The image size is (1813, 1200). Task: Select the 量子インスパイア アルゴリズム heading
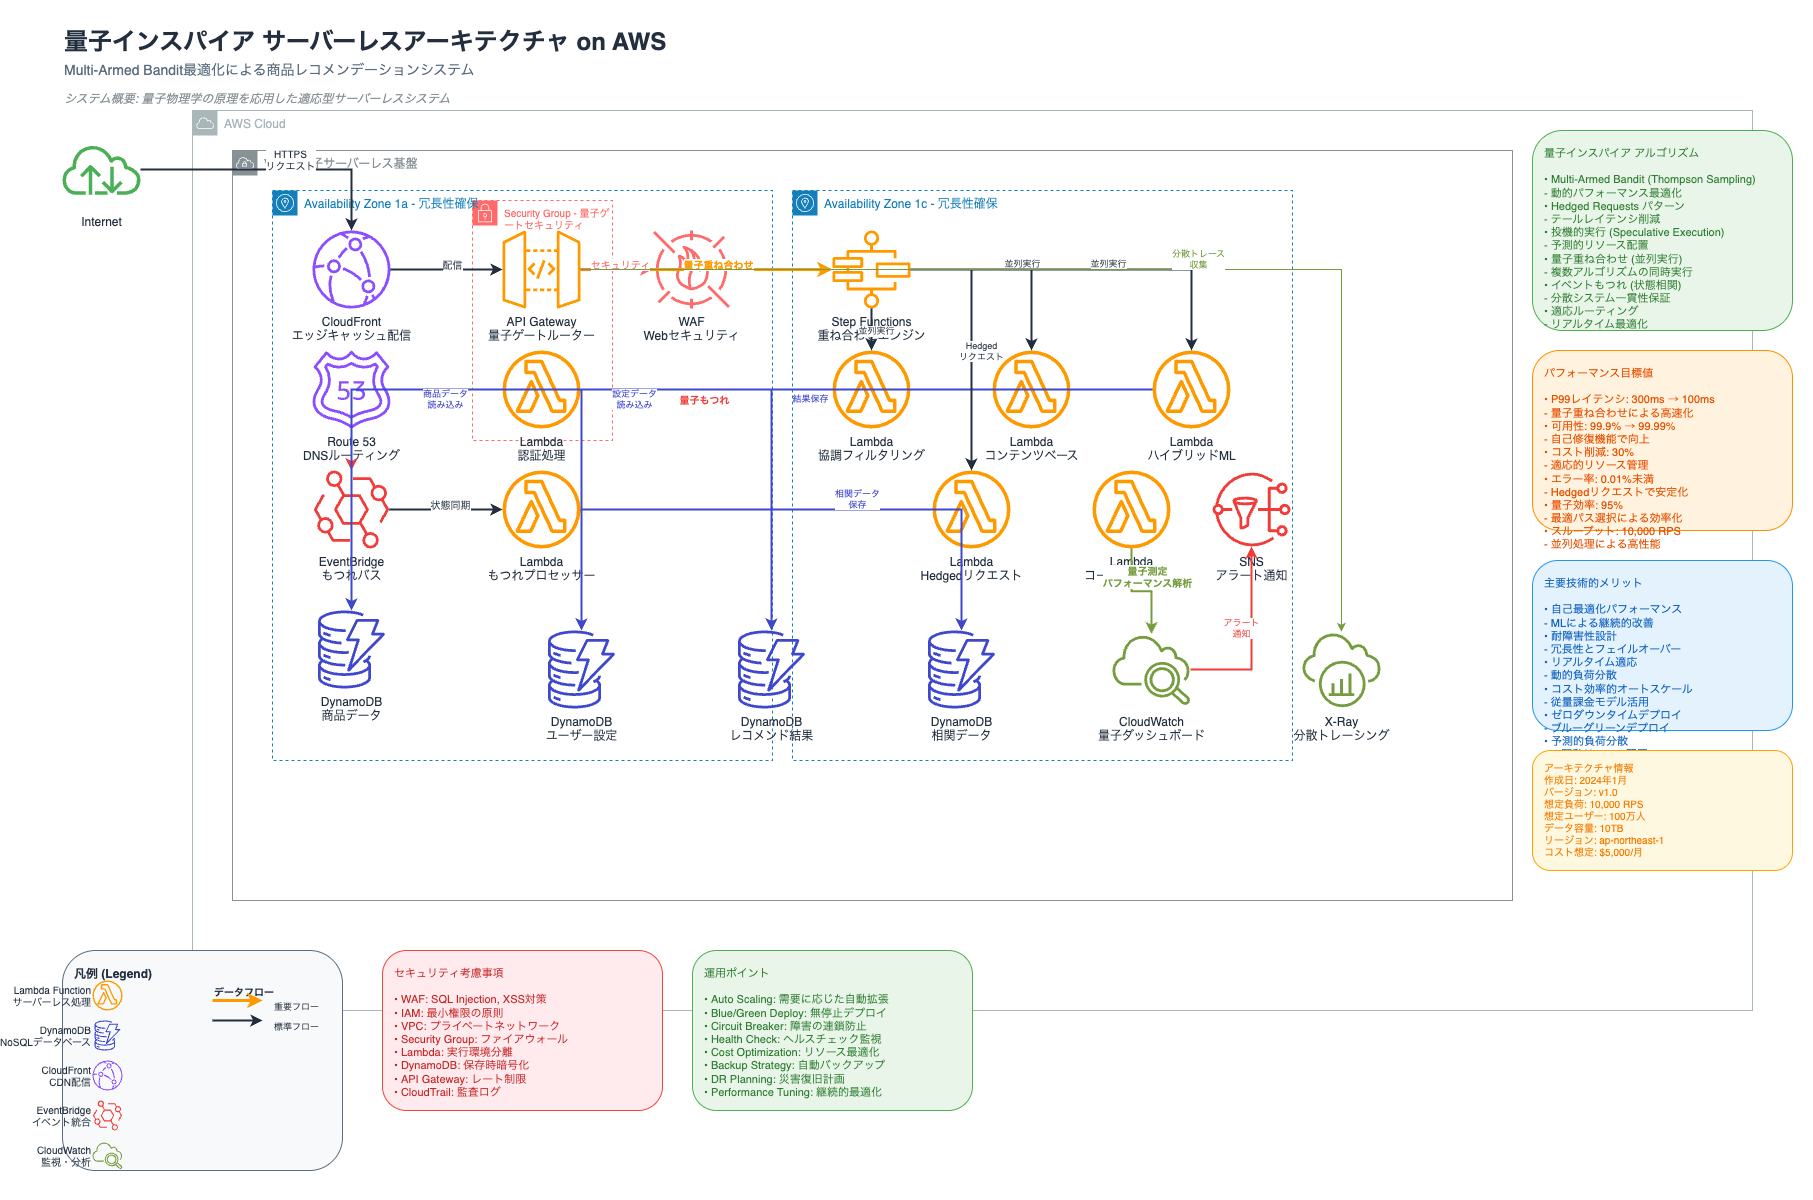1621,153
